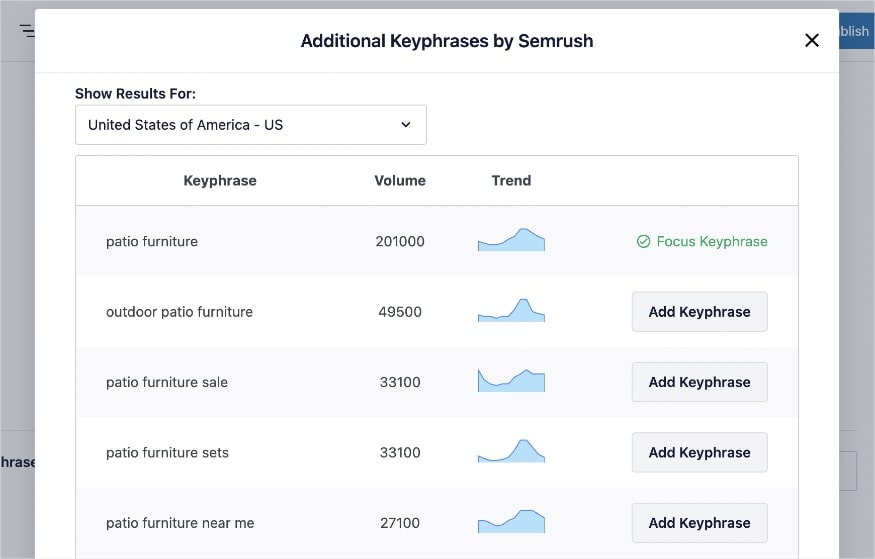Viewport: 875px width, 559px height.
Task: Click the trend chart for patio furniture near me
Action: coord(511,521)
